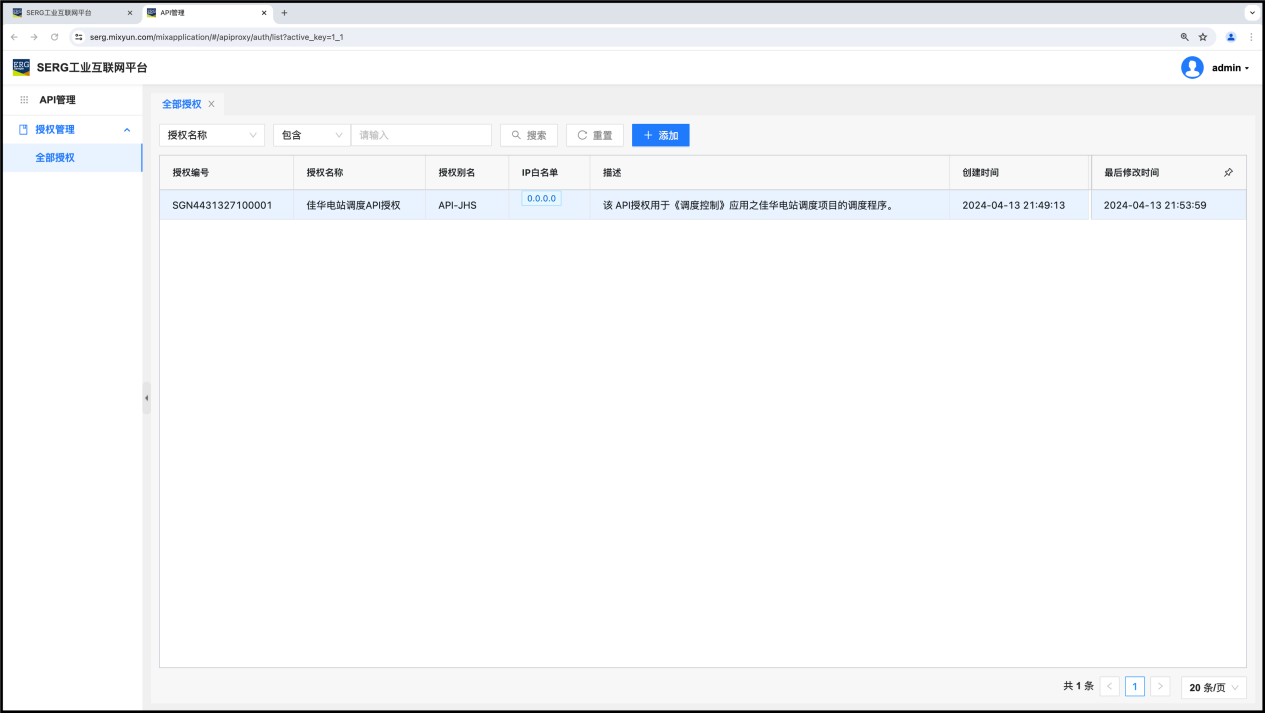Image resolution: width=1265 pixels, height=713 pixels.
Task: Click the admin user avatar icon
Action: pyautogui.click(x=1191, y=68)
